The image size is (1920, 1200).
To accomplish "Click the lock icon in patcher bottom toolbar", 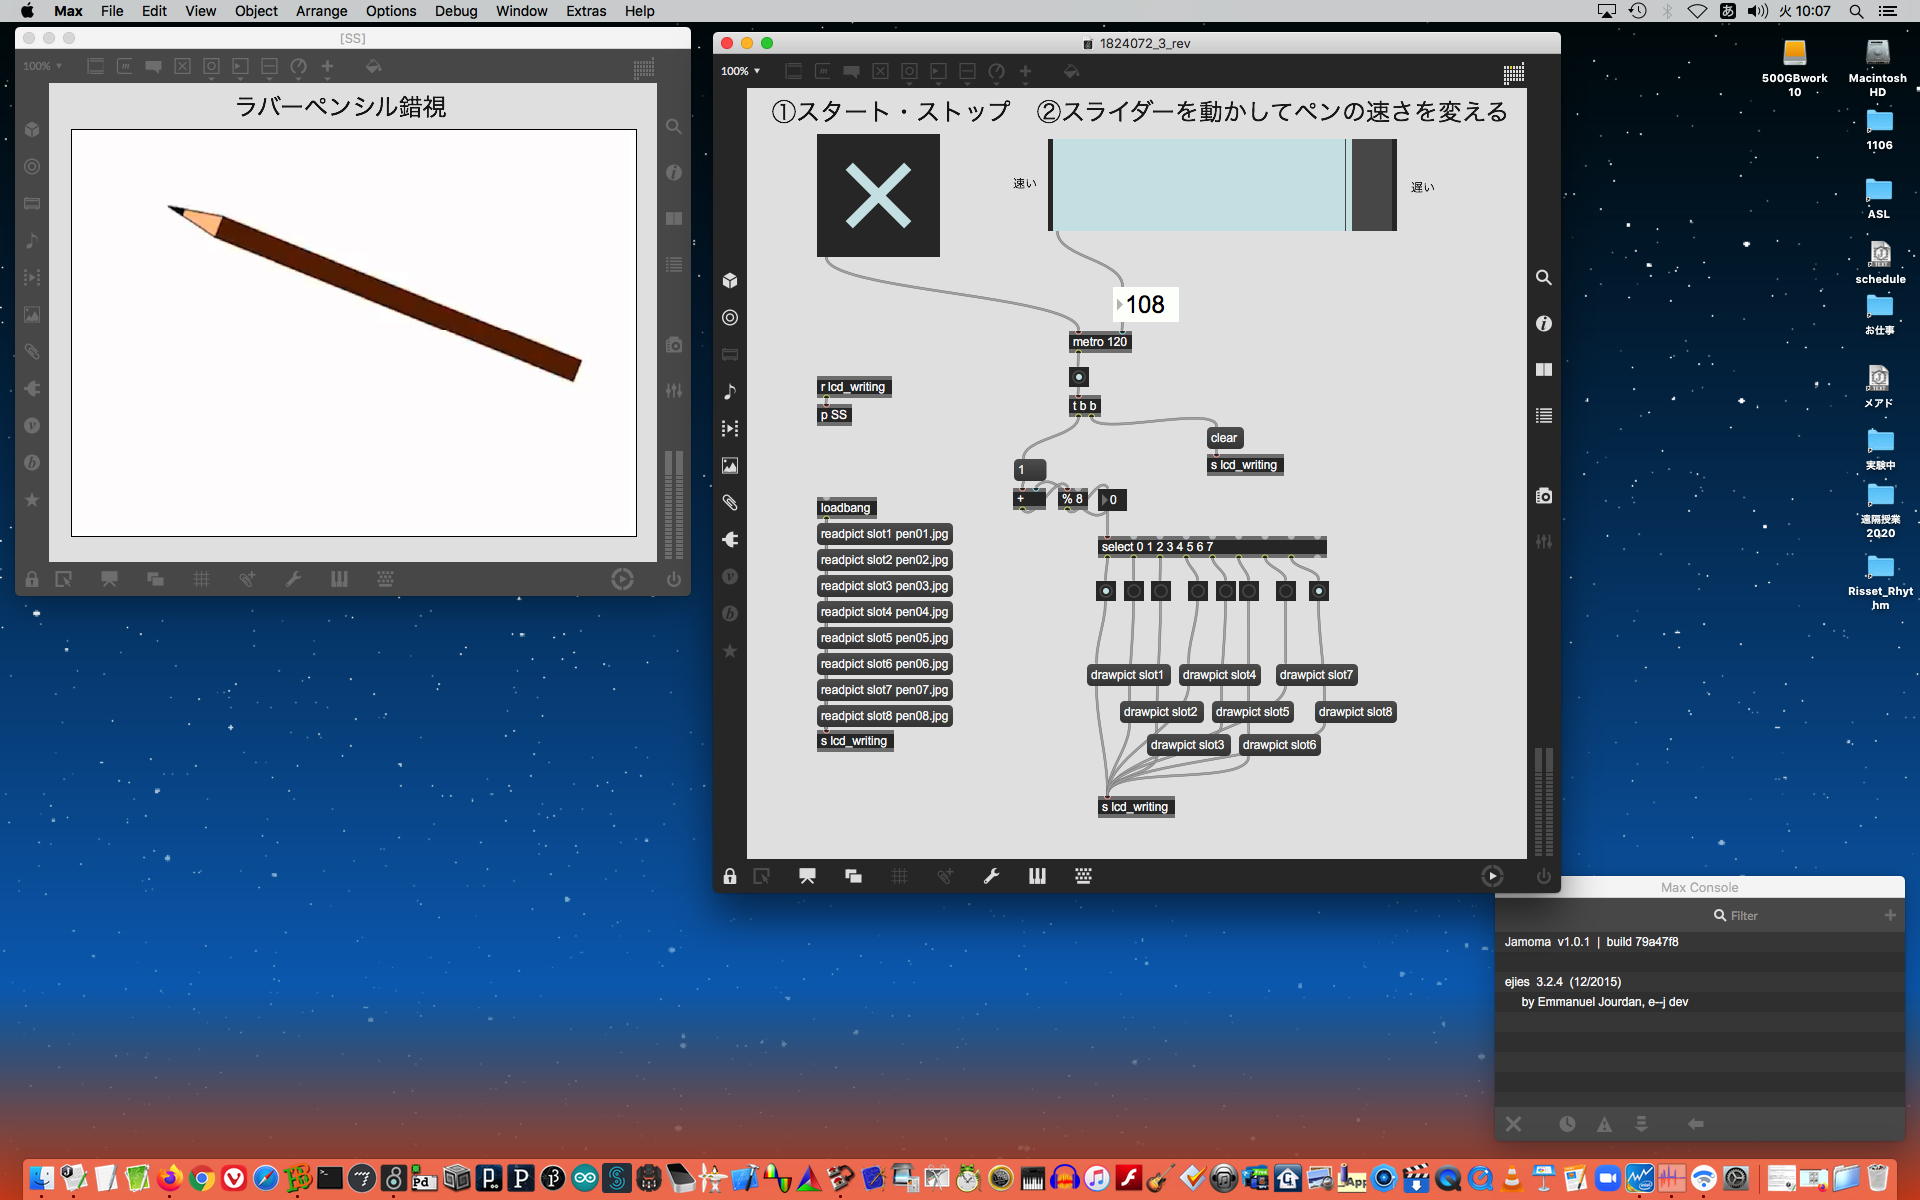I will click(730, 877).
